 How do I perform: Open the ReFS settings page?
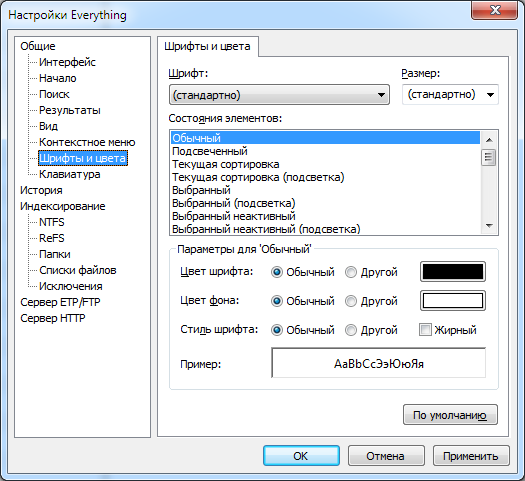pyautogui.click(x=52, y=238)
